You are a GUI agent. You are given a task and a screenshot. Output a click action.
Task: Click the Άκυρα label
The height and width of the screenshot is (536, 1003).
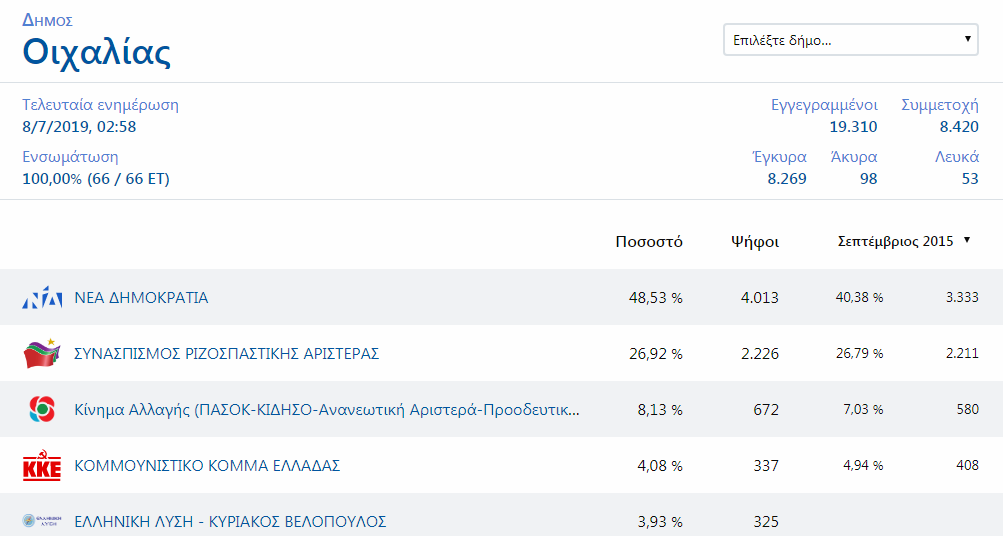click(x=853, y=157)
